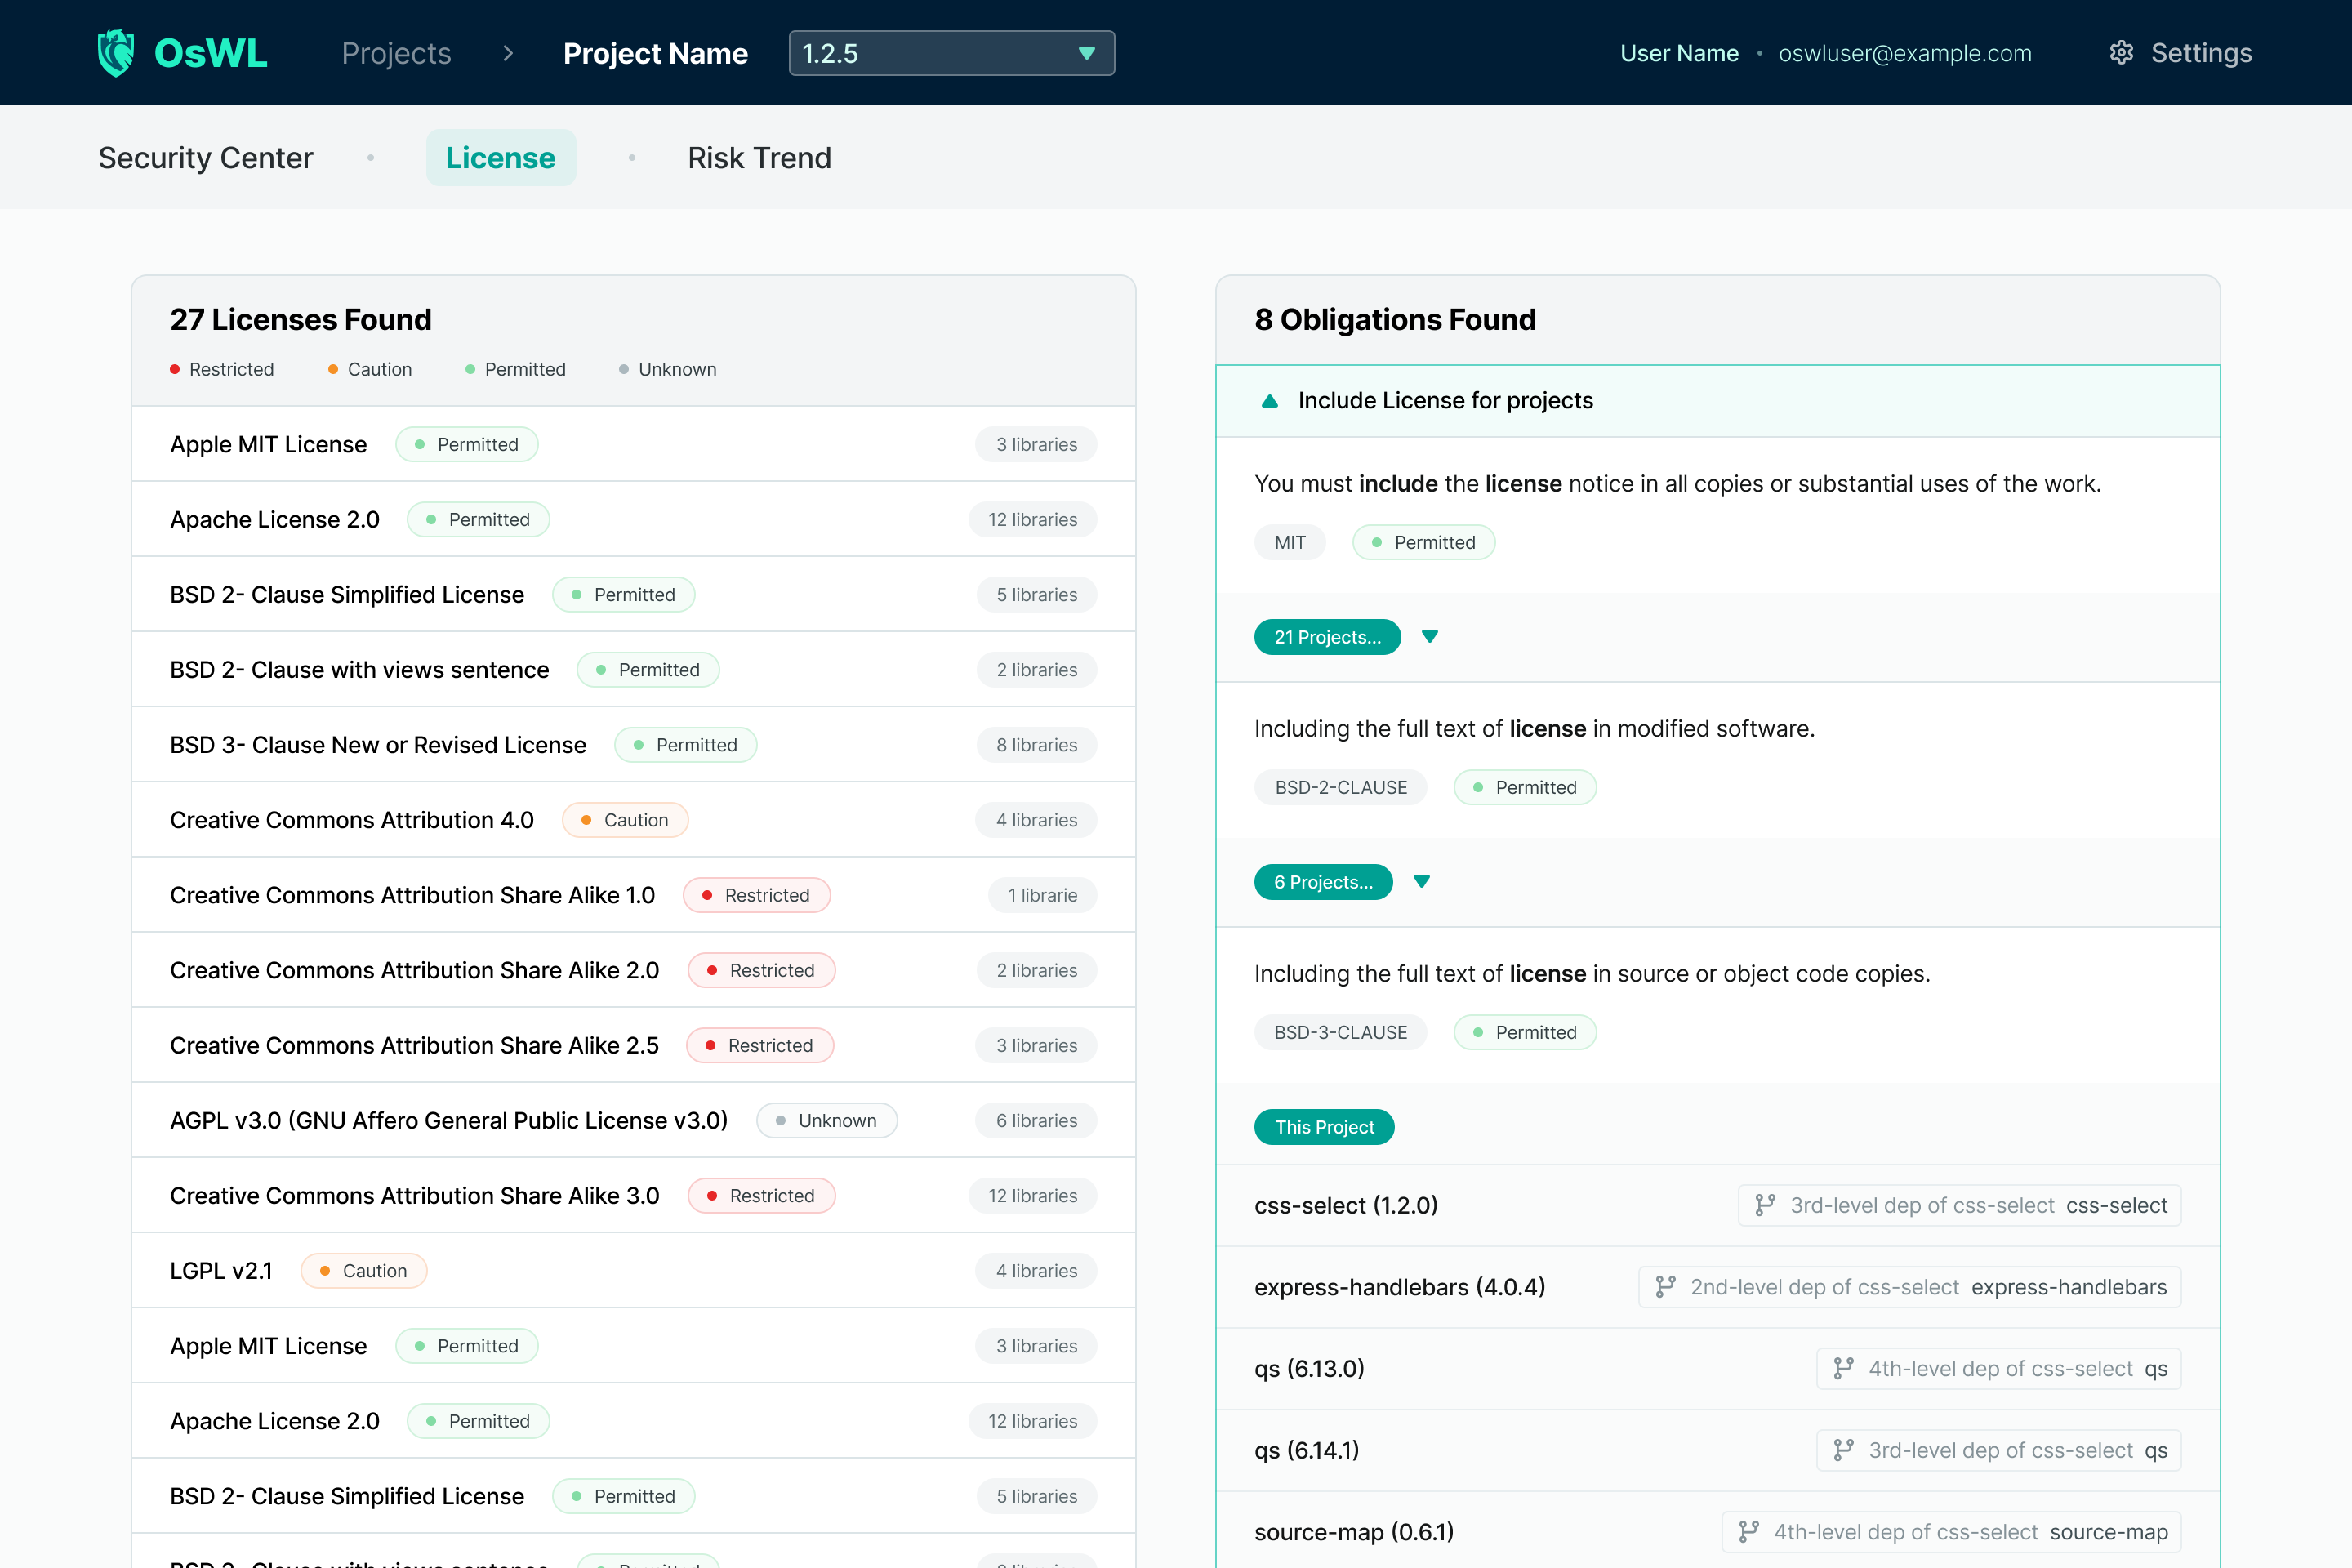
Task: Click the 4th-level dep tag for qs (6.13.0)
Action: (x=1999, y=1369)
